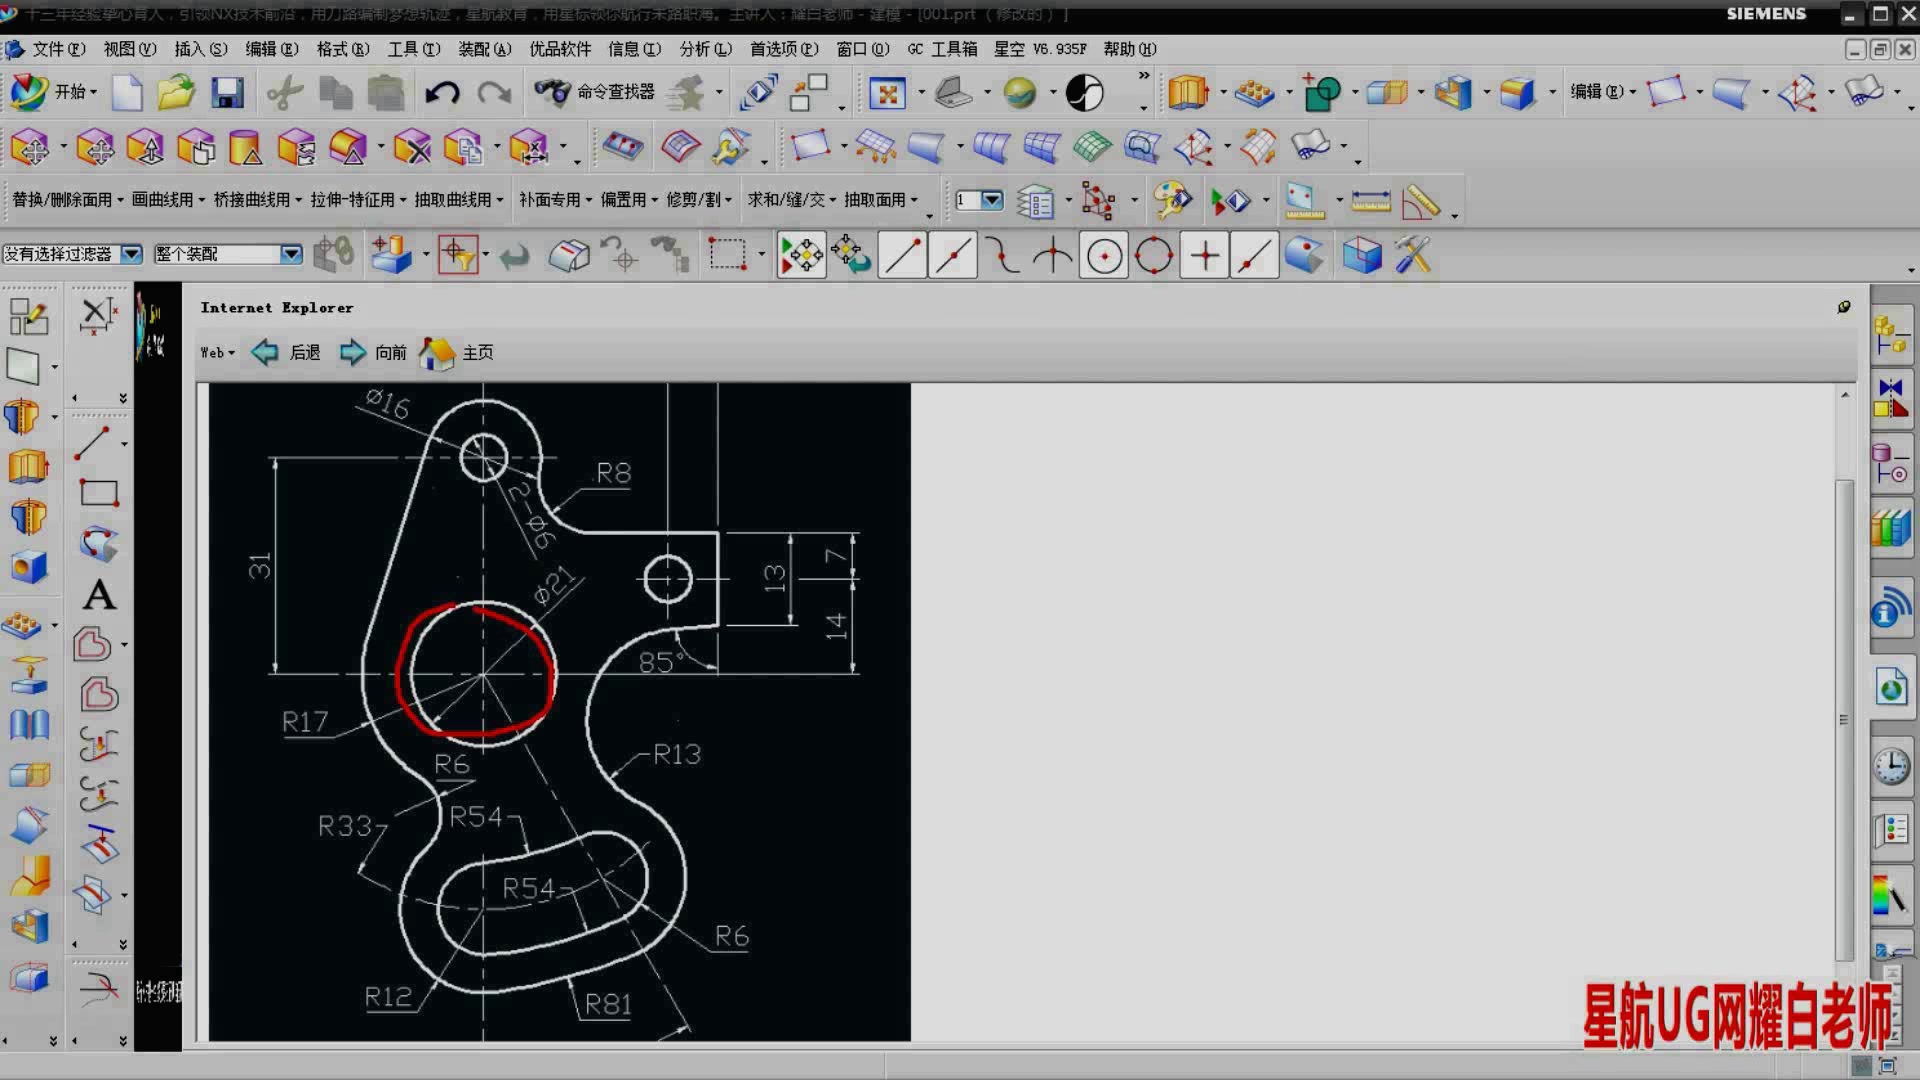This screenshot has height=1080, width=1920.
Task: Select the line tool in left sidebar
Action: tap(93, 443)
